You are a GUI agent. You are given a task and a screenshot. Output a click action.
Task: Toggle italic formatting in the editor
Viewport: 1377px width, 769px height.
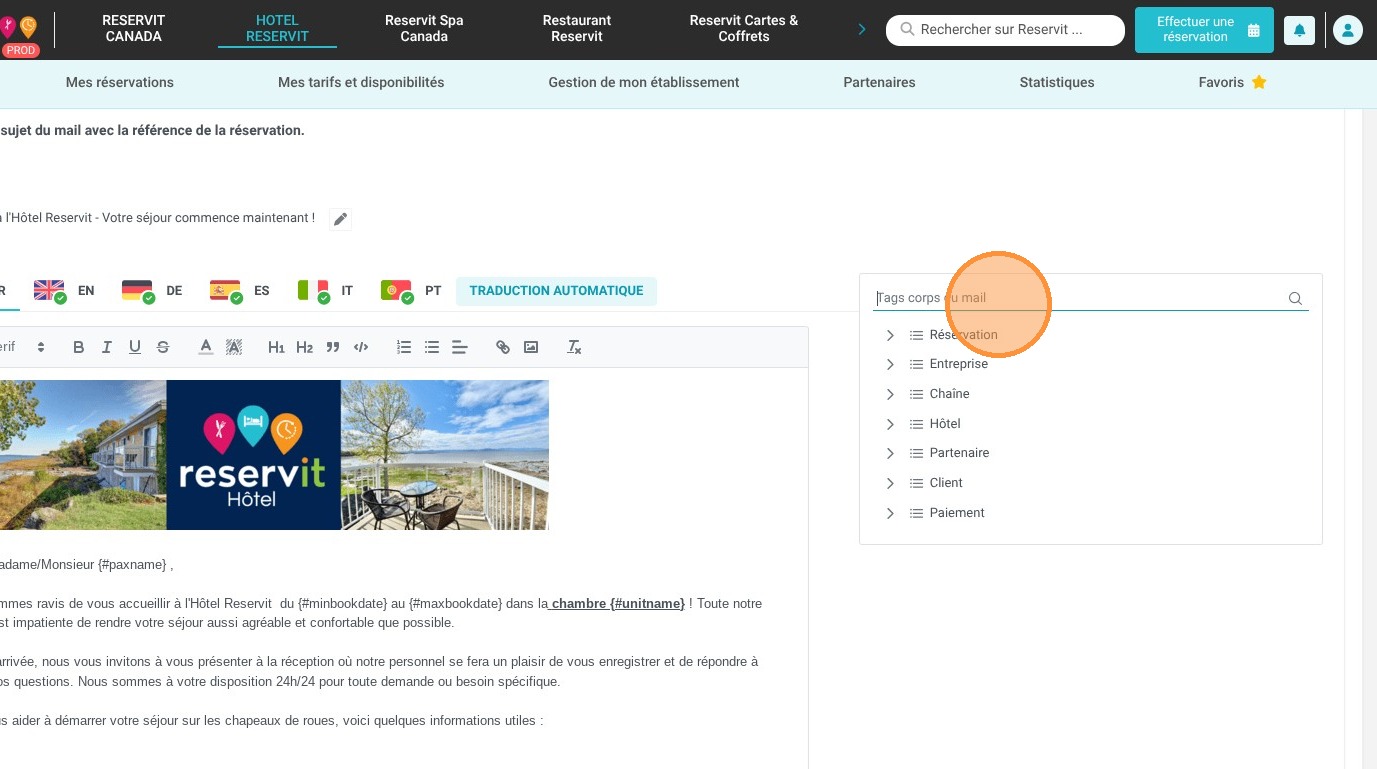coord(107,347)
